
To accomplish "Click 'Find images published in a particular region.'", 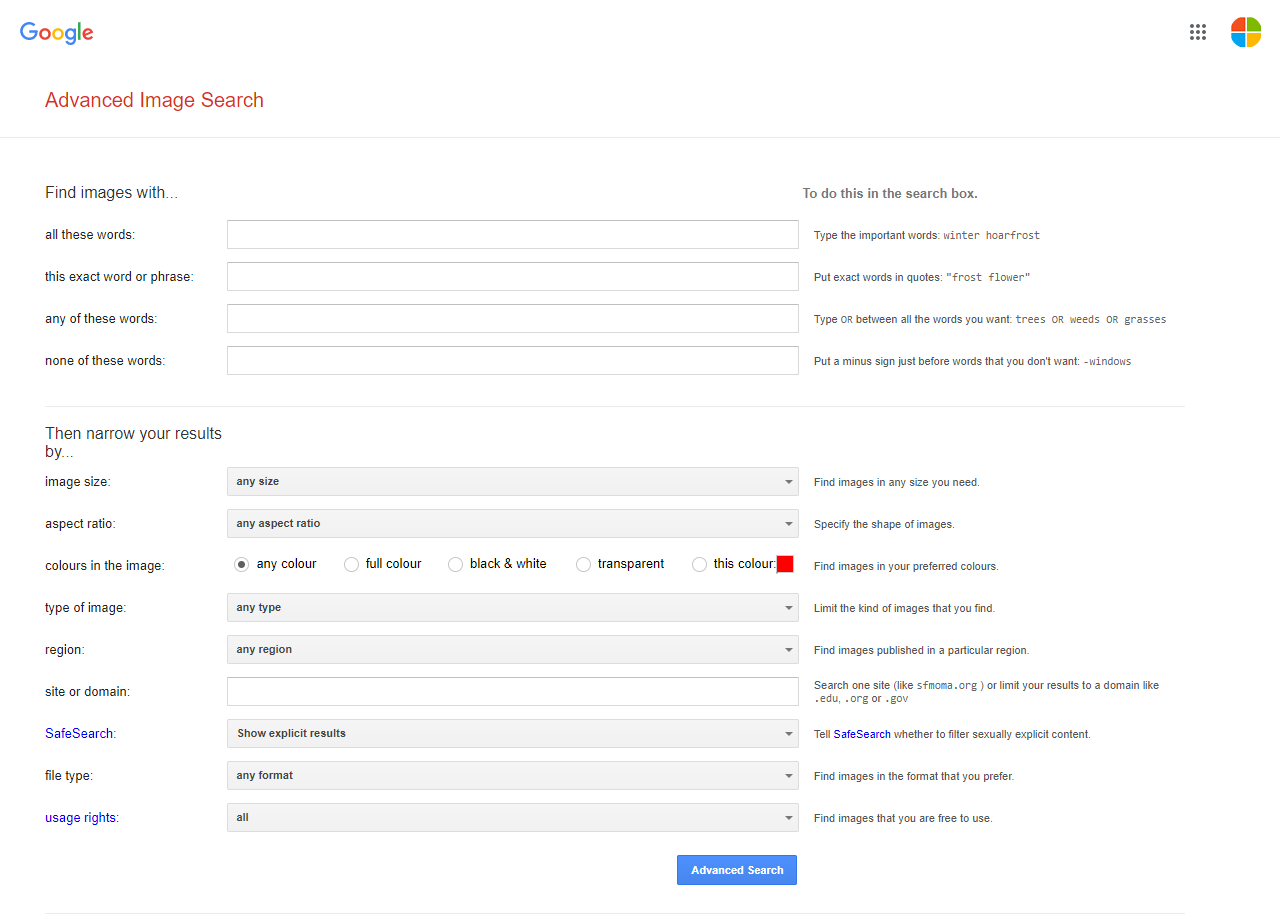I will click(921, 650).
